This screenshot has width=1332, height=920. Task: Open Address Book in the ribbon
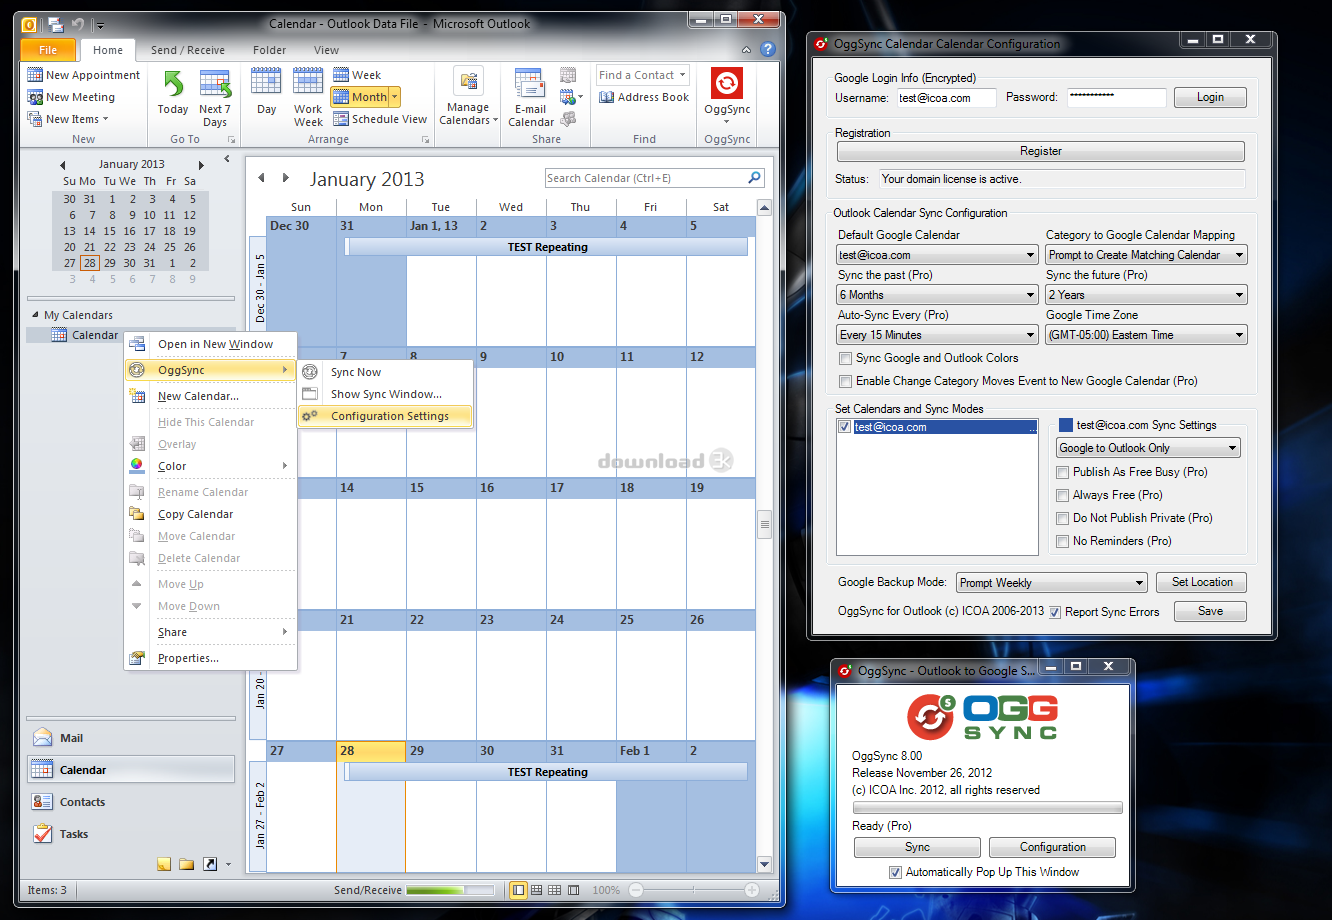[644, 97]
